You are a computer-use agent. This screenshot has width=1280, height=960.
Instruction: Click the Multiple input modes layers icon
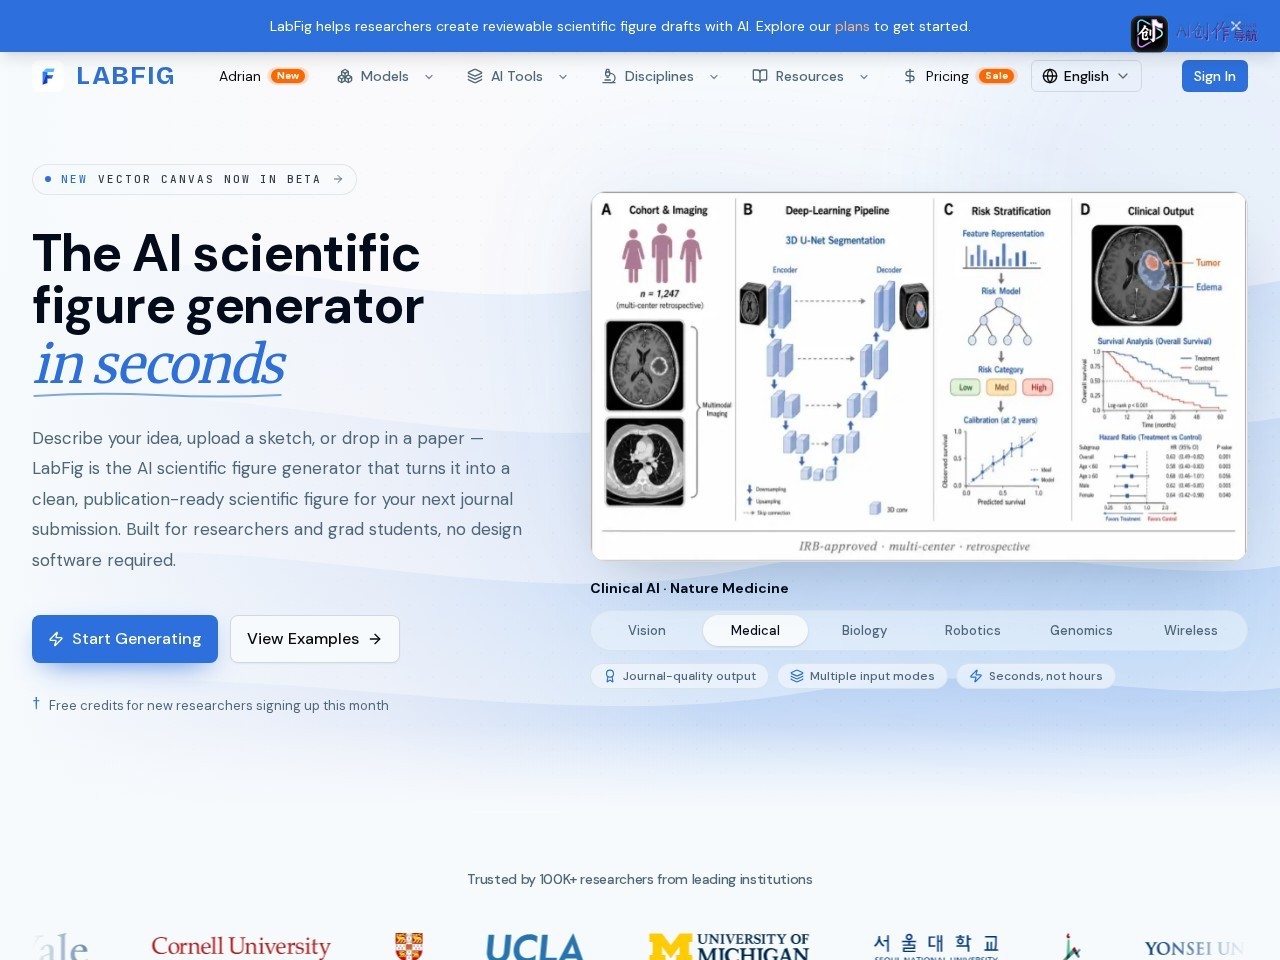coord(797,676)
